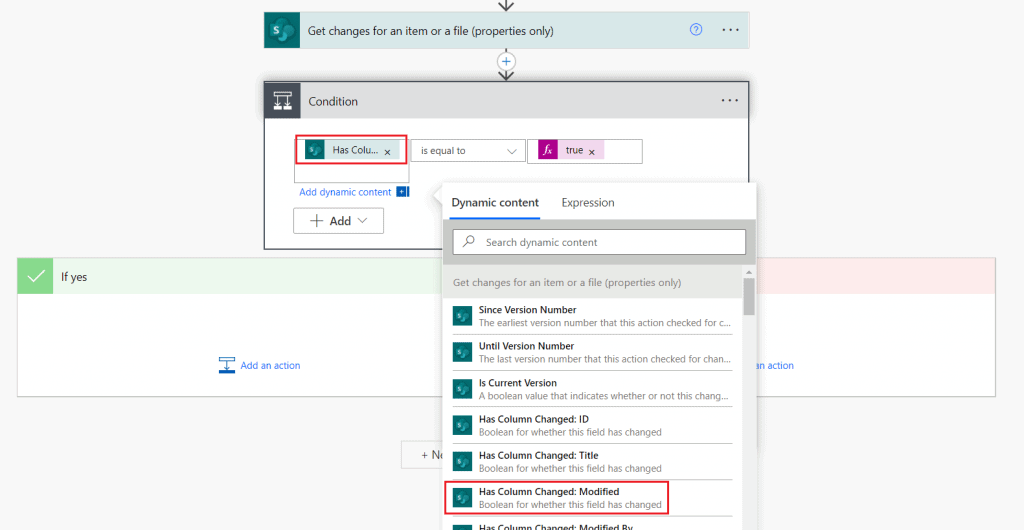Click the search magnifier icon

click(x=469, y=242)
